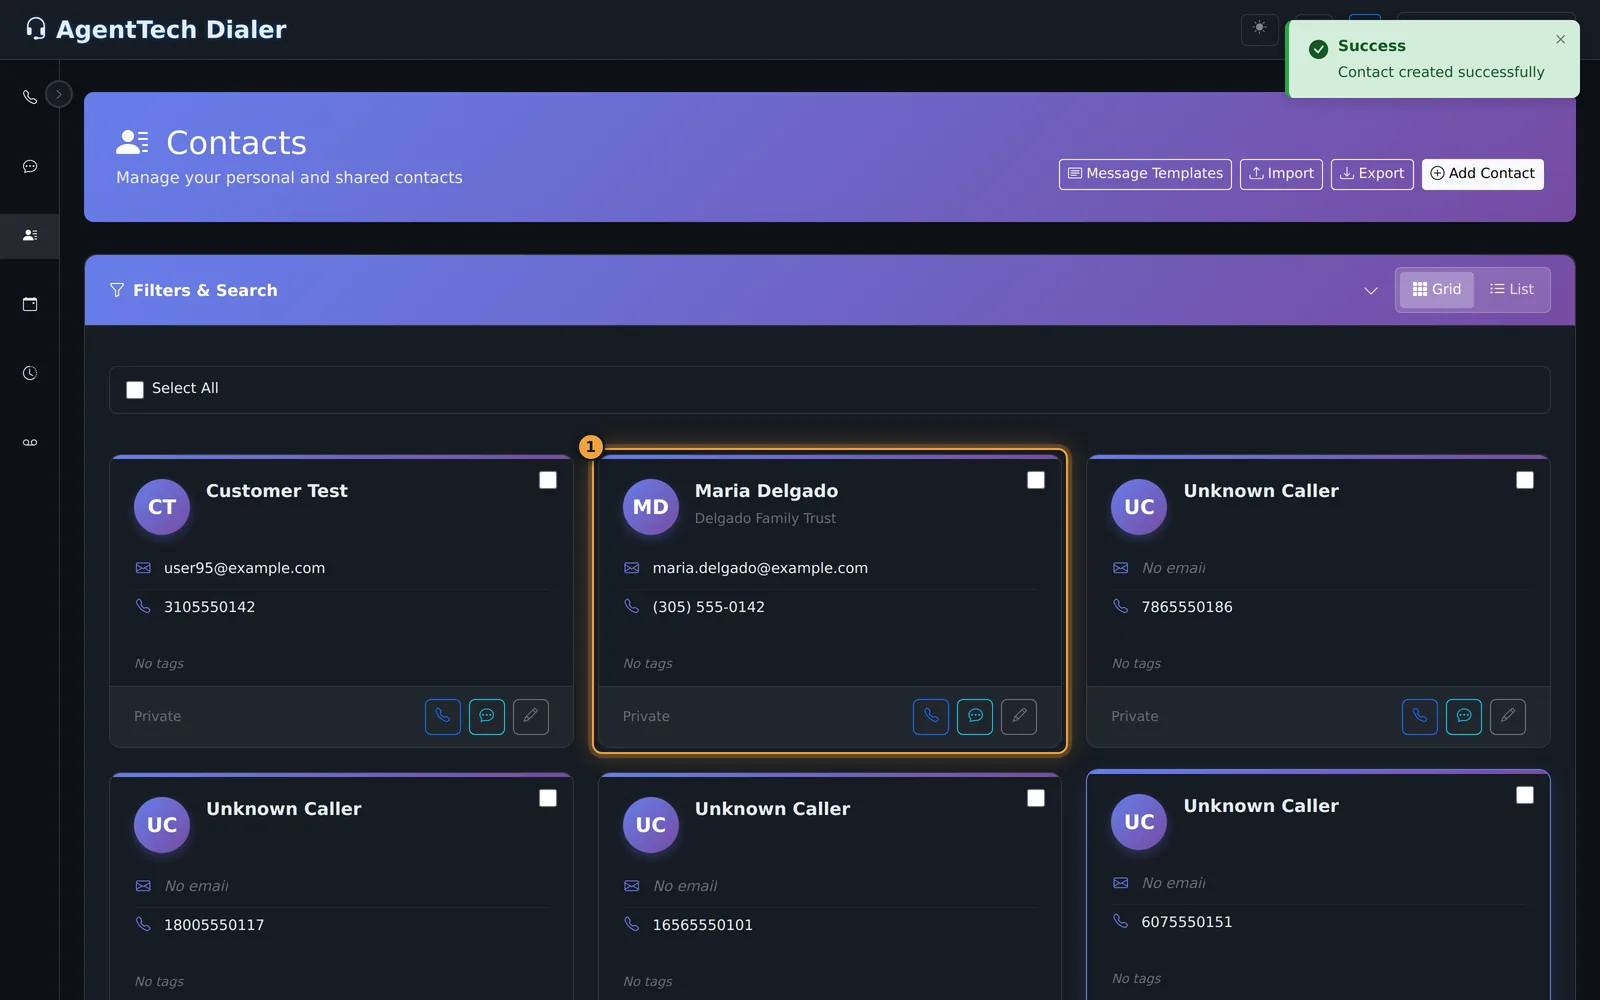Click the Add Contact button
The height and width of the screenshot is (1000, 1600).
pyautogui.click(x=1483, y=174)
